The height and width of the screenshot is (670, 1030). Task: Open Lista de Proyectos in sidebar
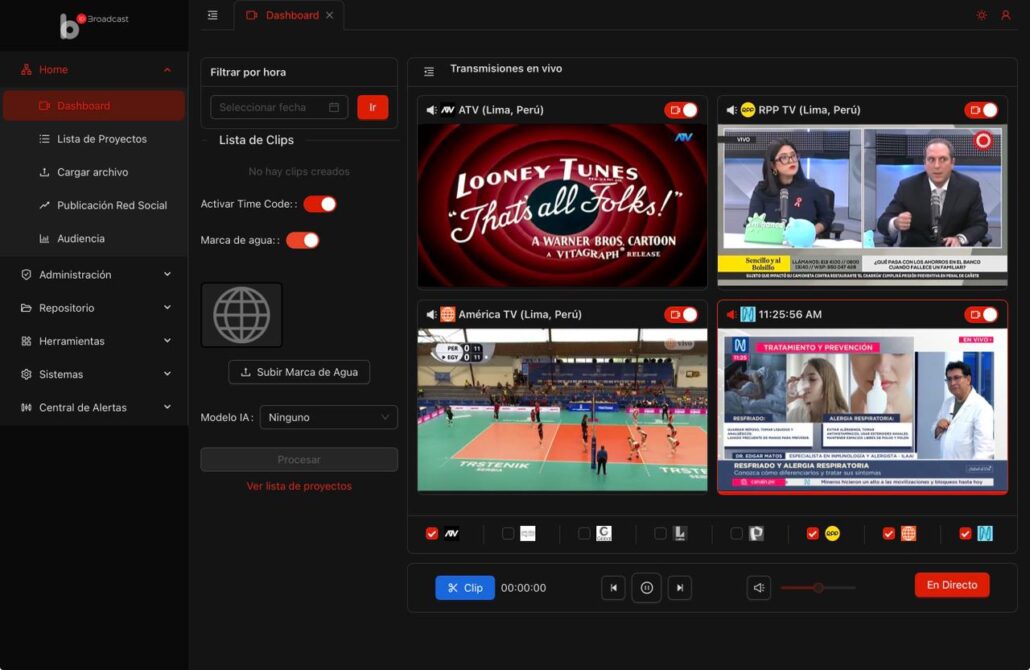pos(101,139)
